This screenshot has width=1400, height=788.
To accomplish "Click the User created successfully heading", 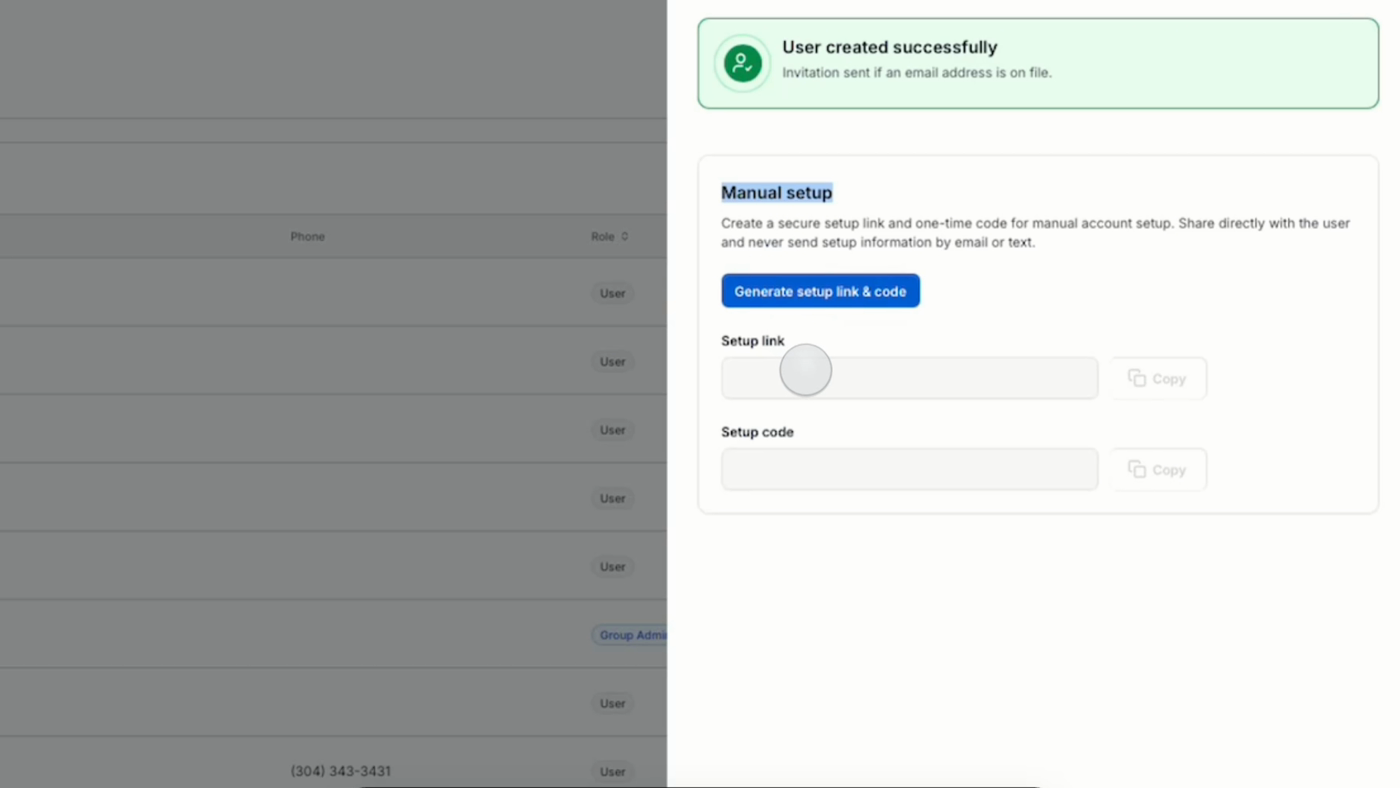I will [890, 47].
